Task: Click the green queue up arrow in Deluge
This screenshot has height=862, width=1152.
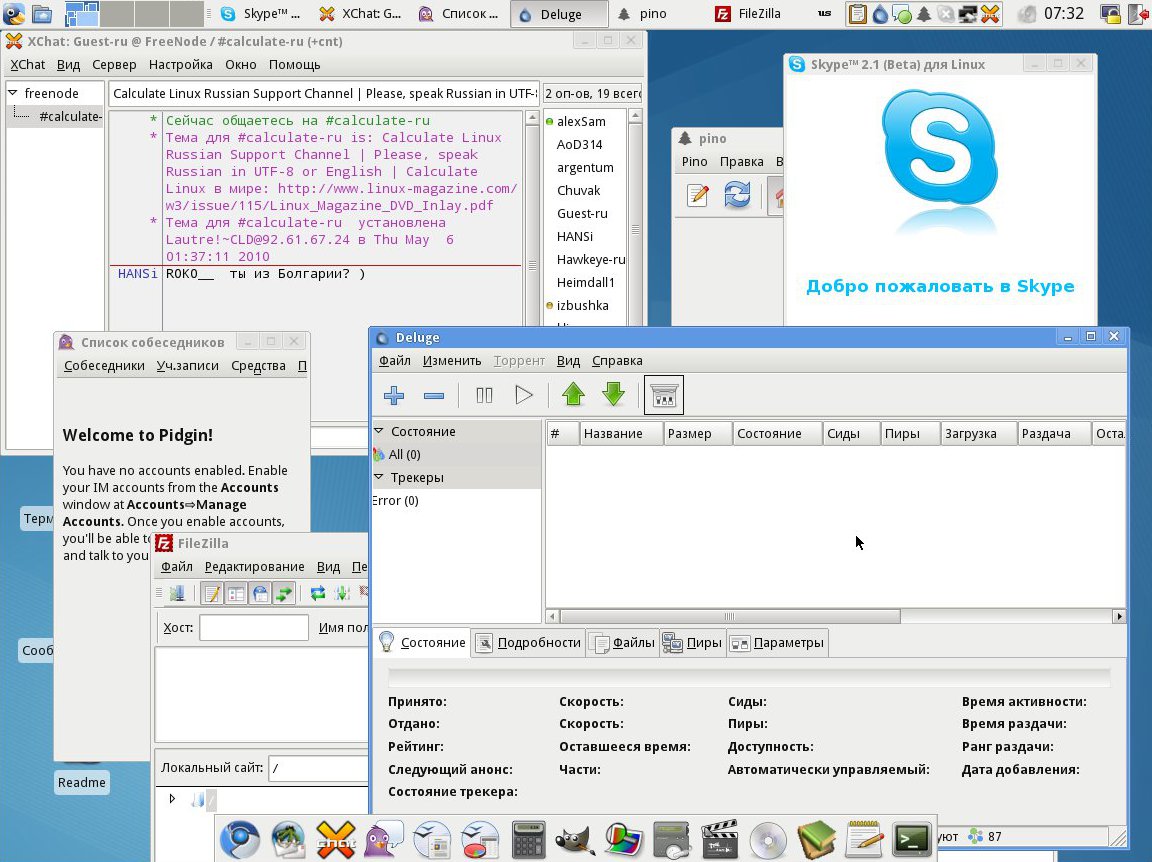Action: point(573,395)
